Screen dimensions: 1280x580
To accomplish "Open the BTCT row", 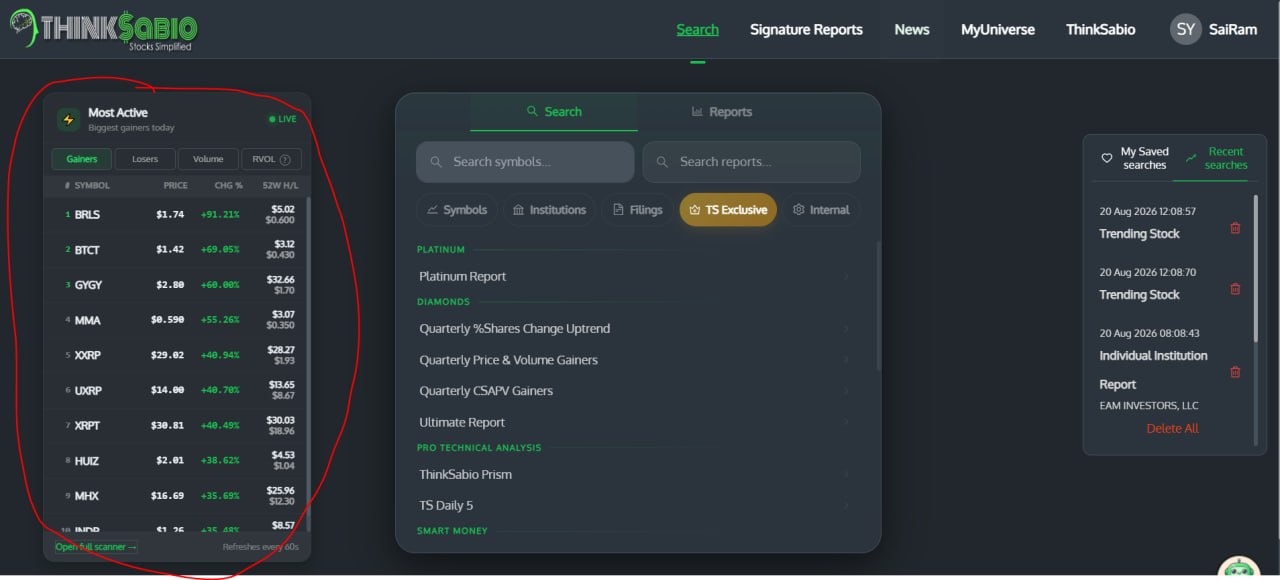I will point(176,249).
